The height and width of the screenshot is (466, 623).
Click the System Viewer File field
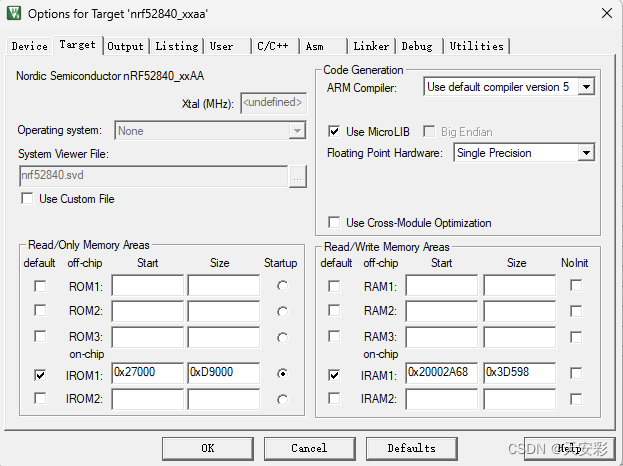tap(153, 176)
